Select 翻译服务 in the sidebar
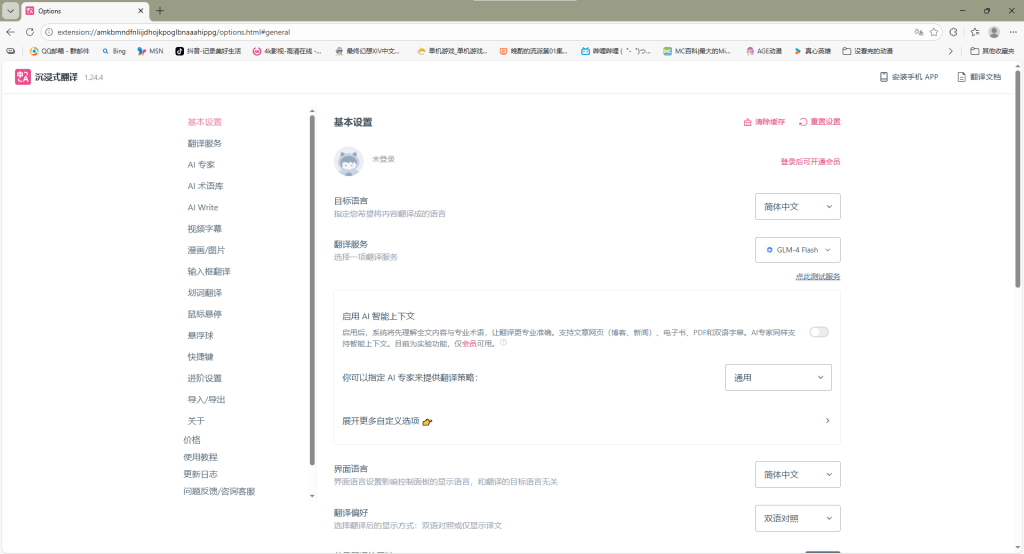This screenshot has width=1024, height=554. [204, 143]
